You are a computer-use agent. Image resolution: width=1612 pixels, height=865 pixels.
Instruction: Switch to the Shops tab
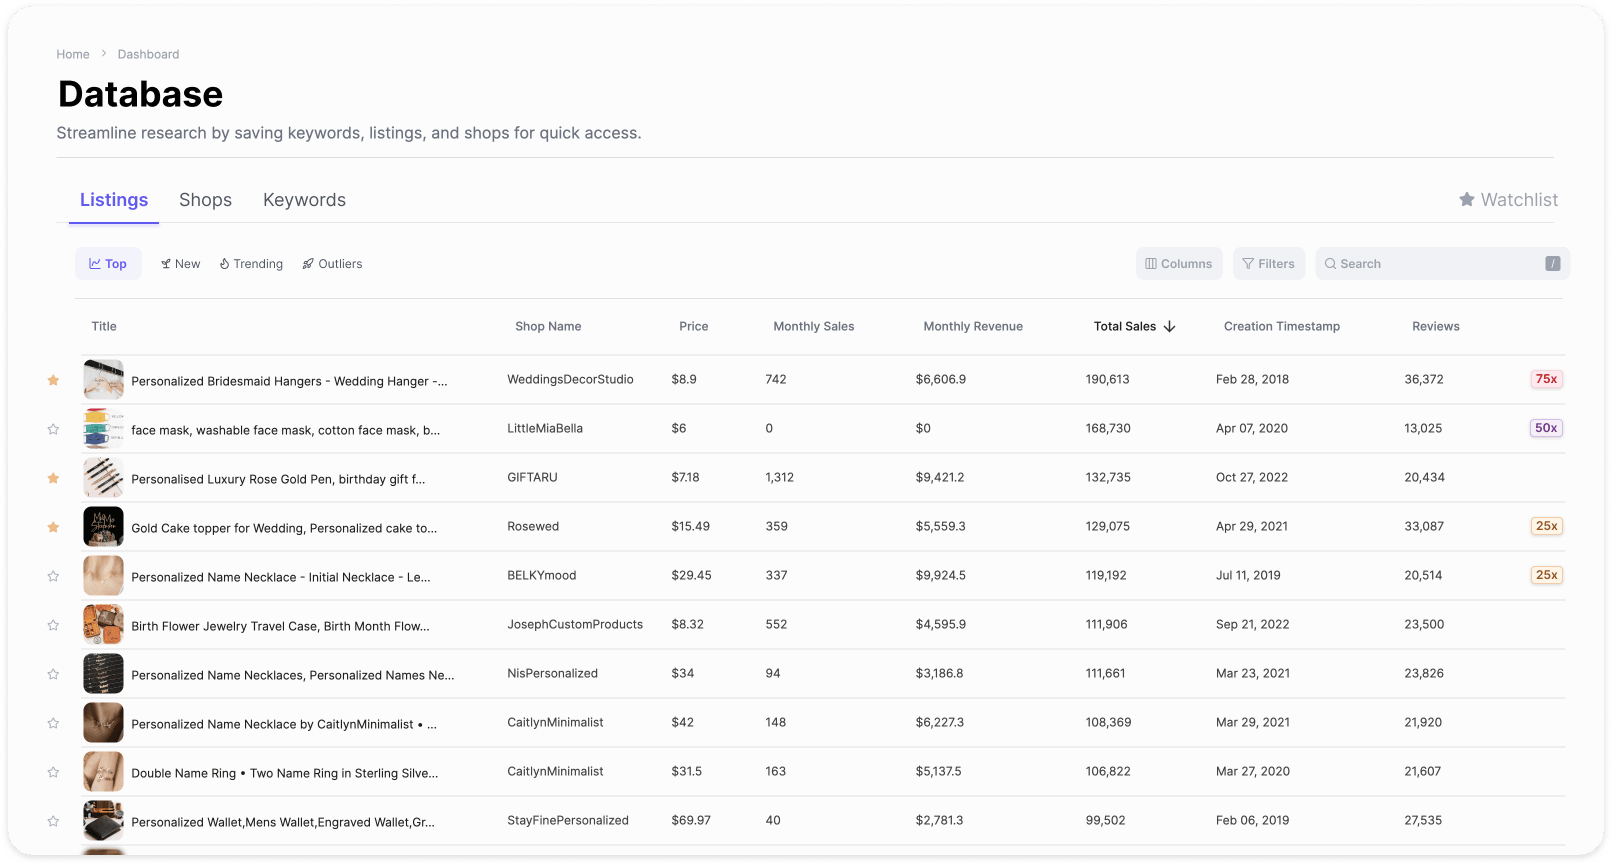(205, 200)
